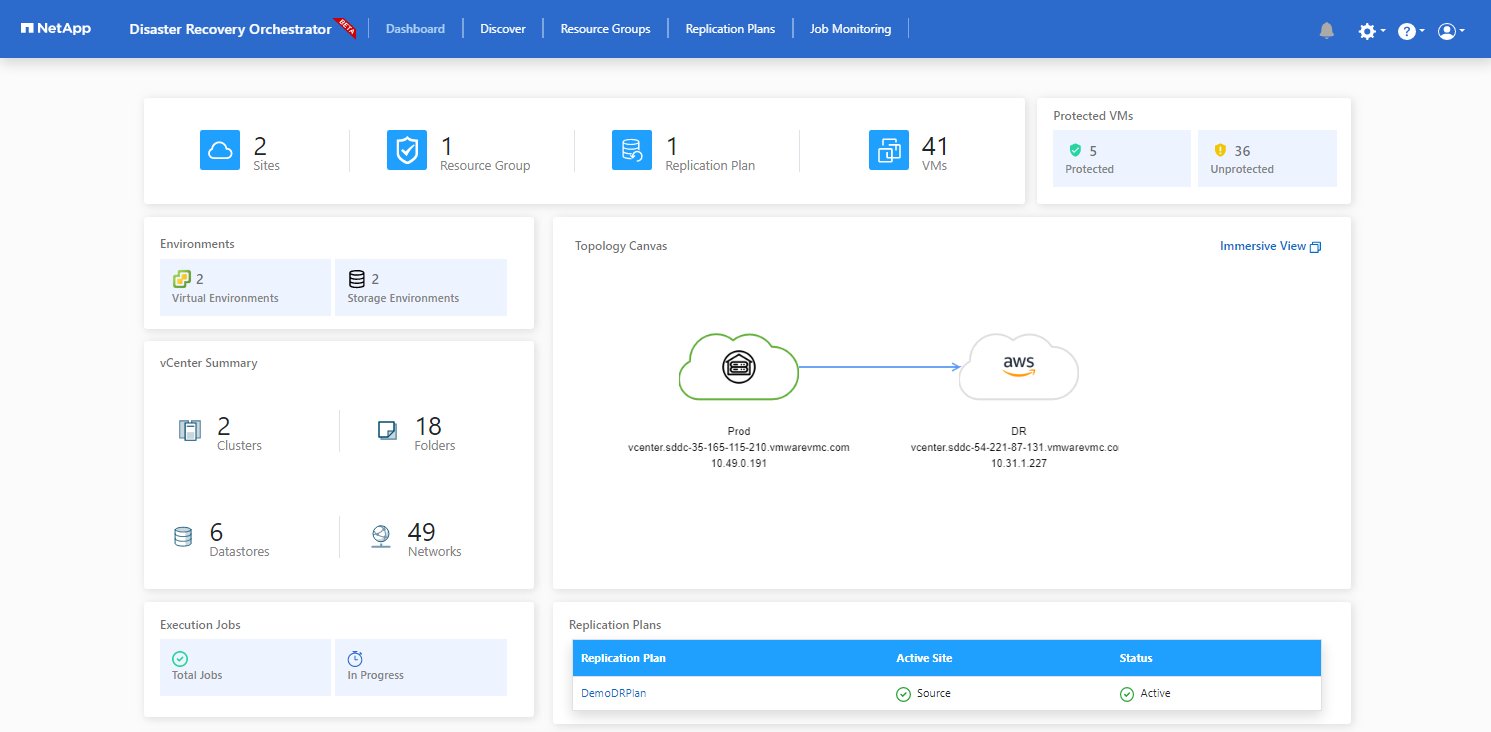This screenshot has width=1491, height=732.
Task: Click the Status column header
Action: pos(1136,658)
